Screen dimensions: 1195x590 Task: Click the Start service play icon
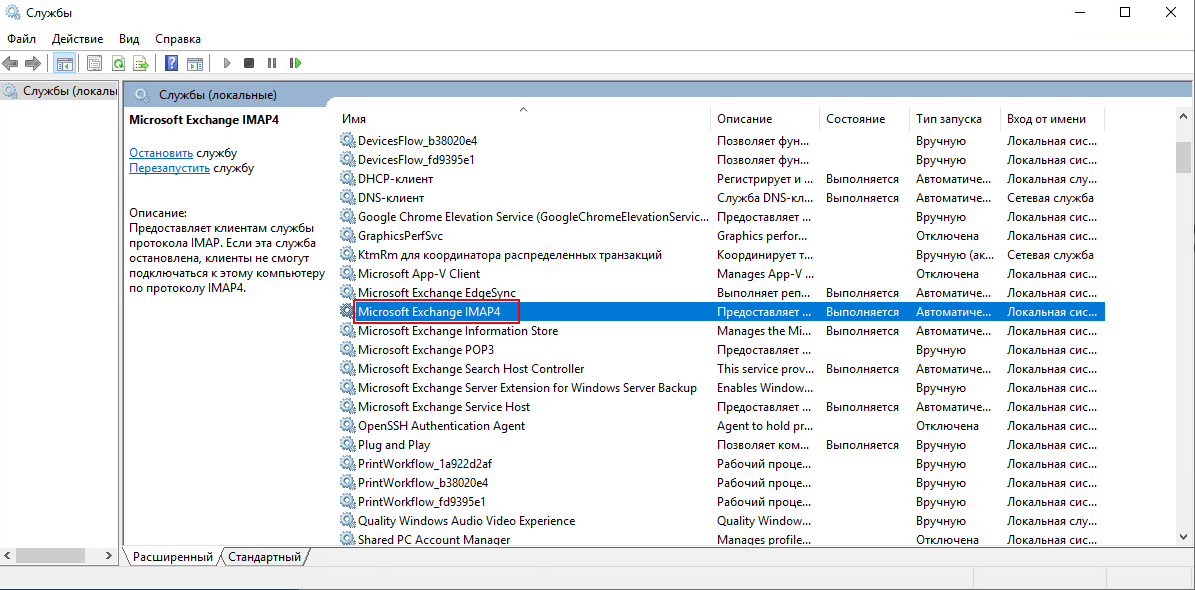[x=226, y=62]
